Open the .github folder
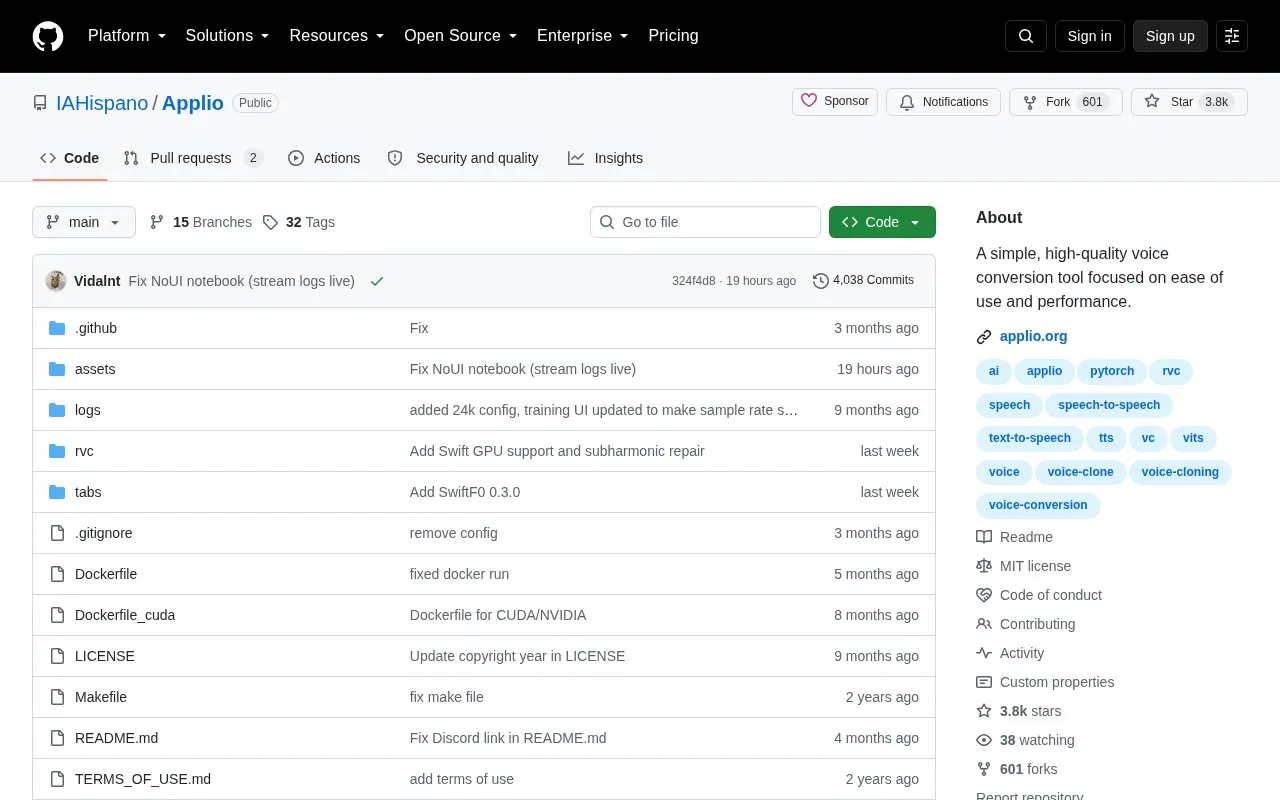This screenshot has height=800, width=1280. [x=96, y=328]
